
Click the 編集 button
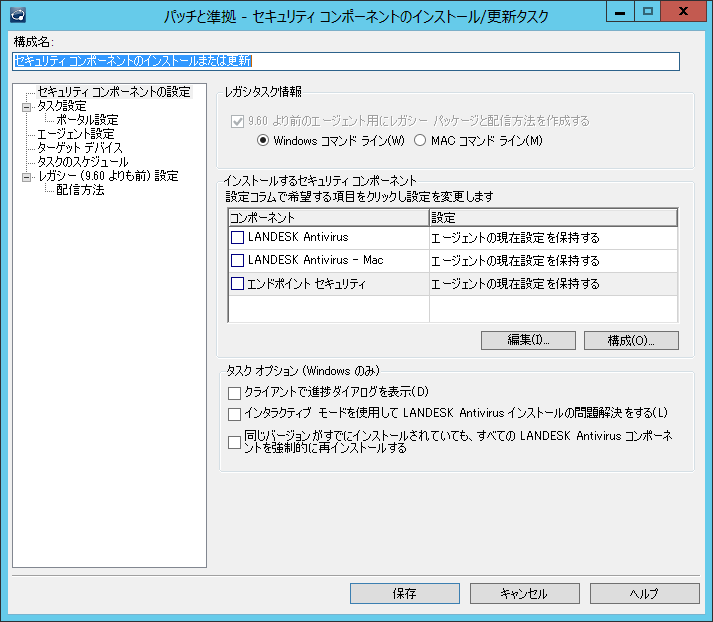[x=528, y=340]
